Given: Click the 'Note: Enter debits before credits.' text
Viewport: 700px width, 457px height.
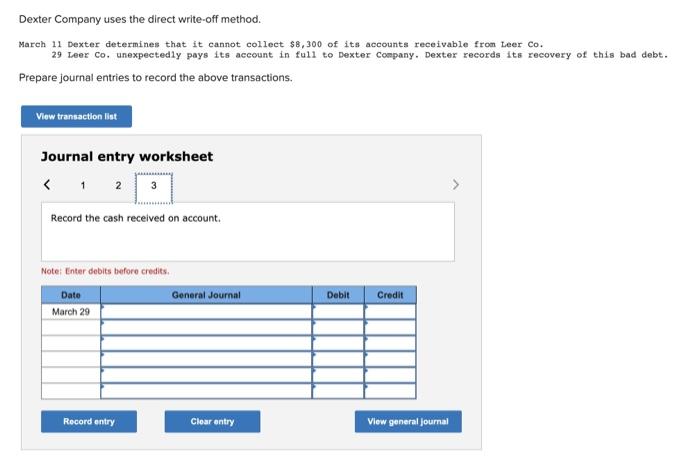Looking at the screenshot, I should point(105,271).
